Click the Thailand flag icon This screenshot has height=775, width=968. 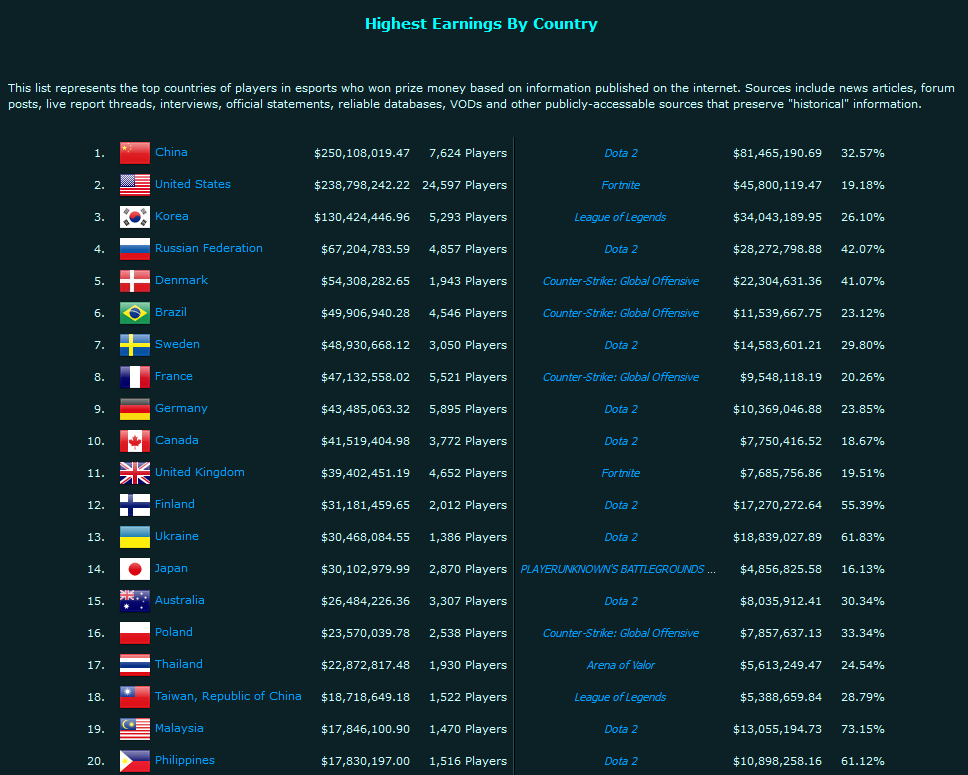(134, 664)
